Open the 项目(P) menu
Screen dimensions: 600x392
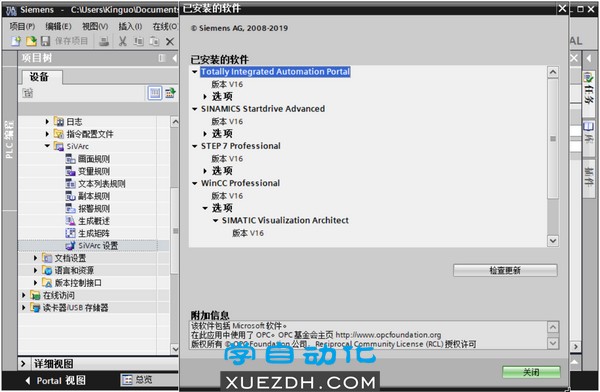click(22, 26)
